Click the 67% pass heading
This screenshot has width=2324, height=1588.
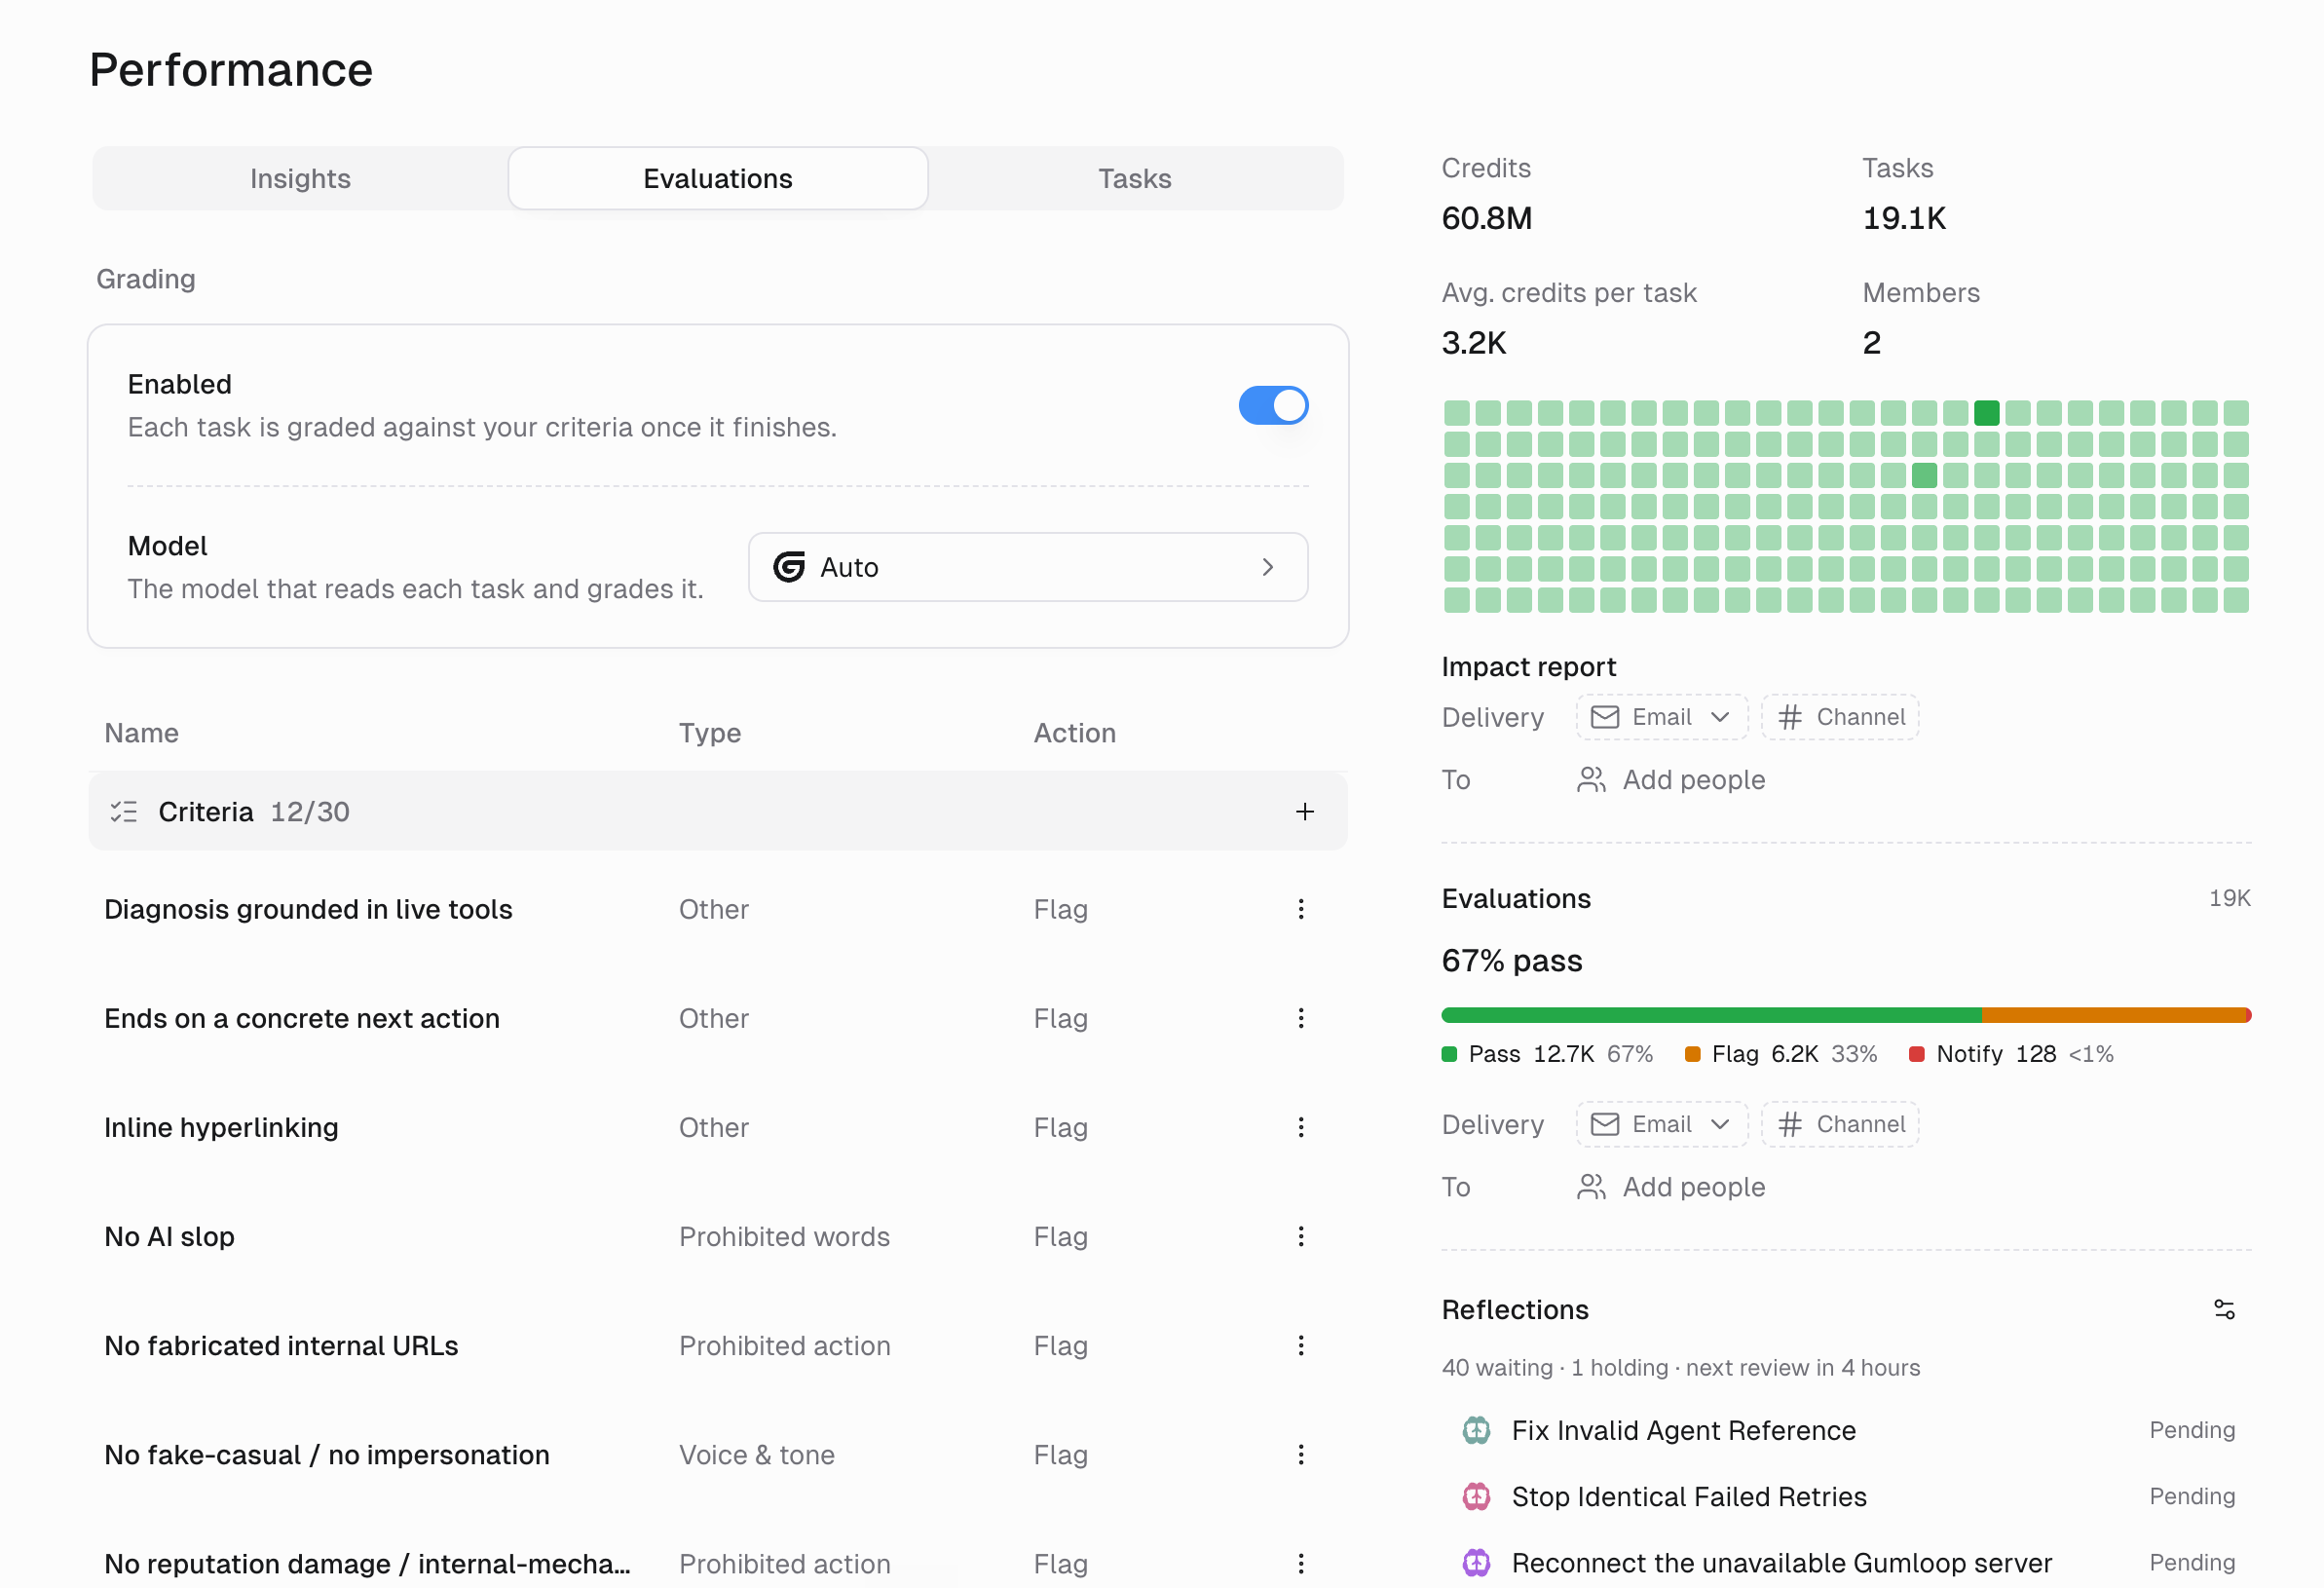pyautogui.click(x=1511, y=961)
